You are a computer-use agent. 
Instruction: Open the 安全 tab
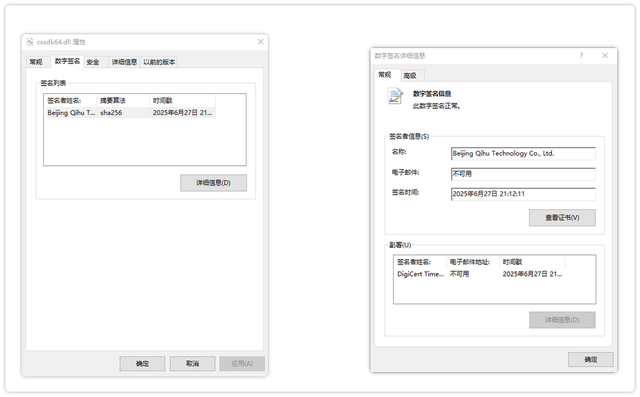[93, 62]
